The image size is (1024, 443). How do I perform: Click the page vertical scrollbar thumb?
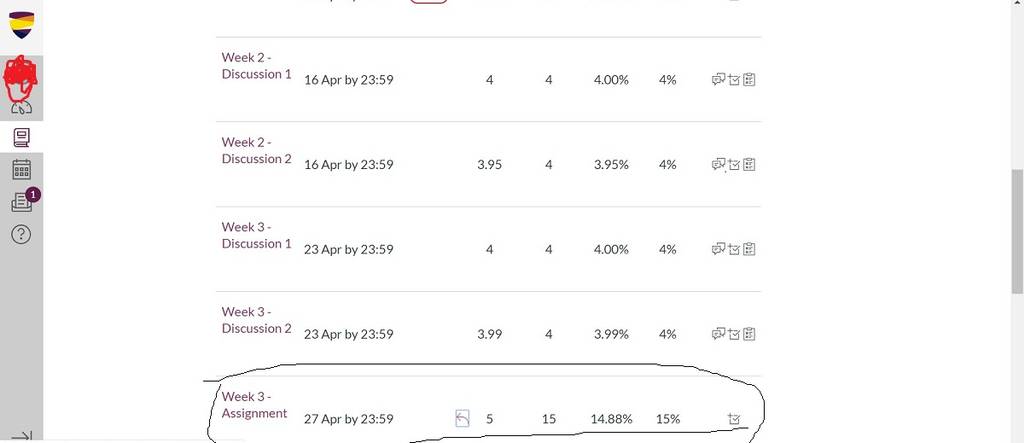(1017, 232)
